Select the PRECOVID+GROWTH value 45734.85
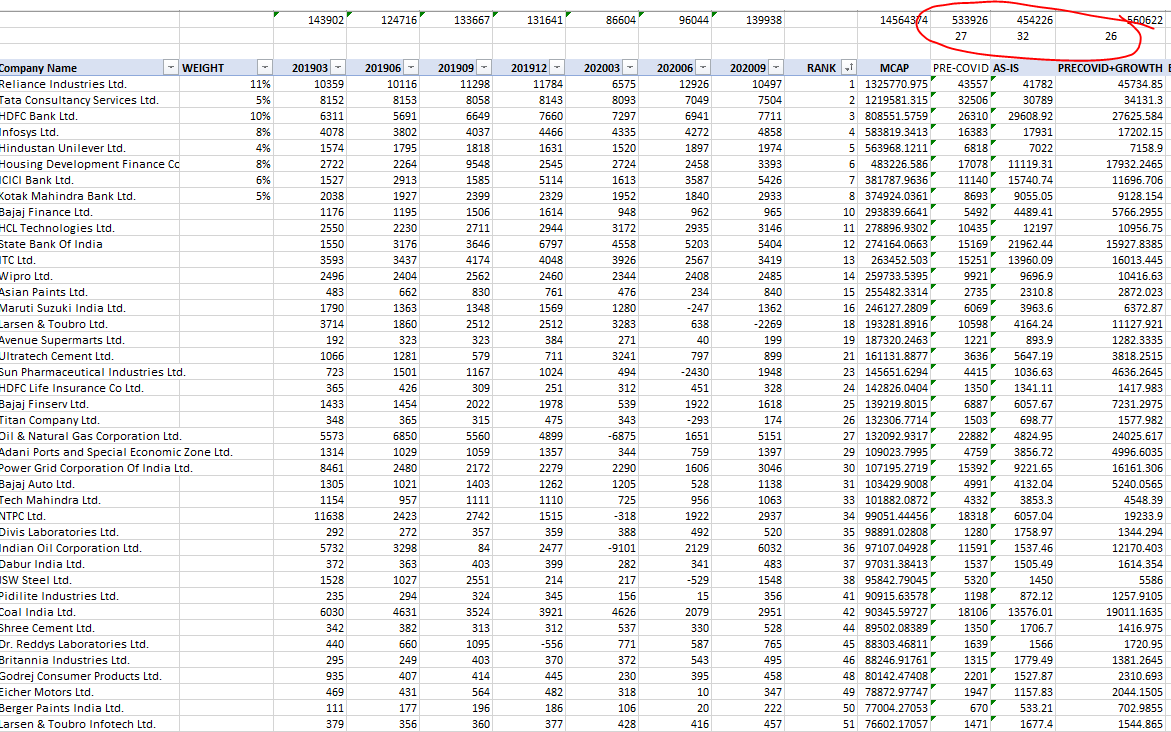 [x=1111, y=84]
